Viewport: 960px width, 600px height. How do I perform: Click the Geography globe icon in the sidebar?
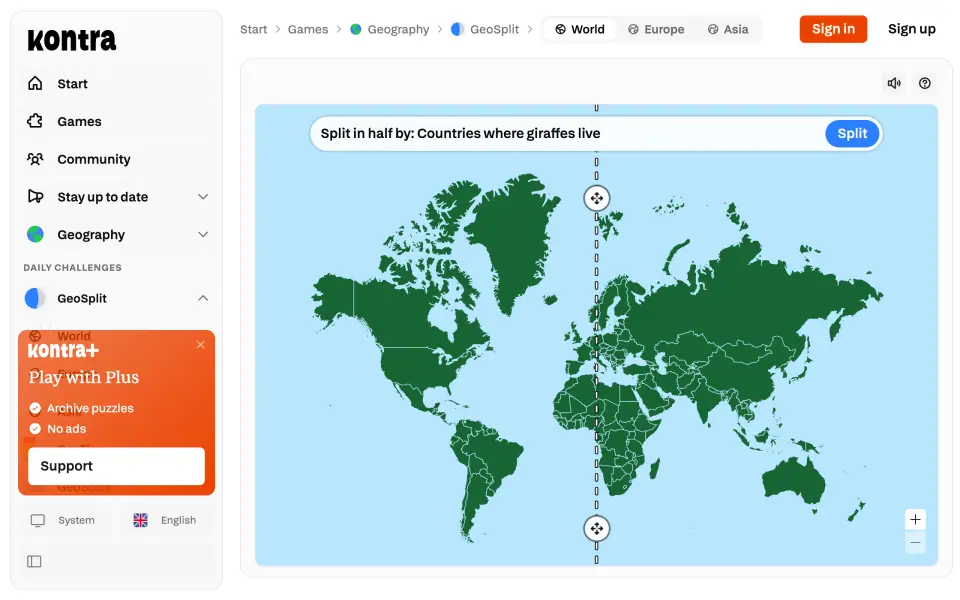tap(36, 234)
